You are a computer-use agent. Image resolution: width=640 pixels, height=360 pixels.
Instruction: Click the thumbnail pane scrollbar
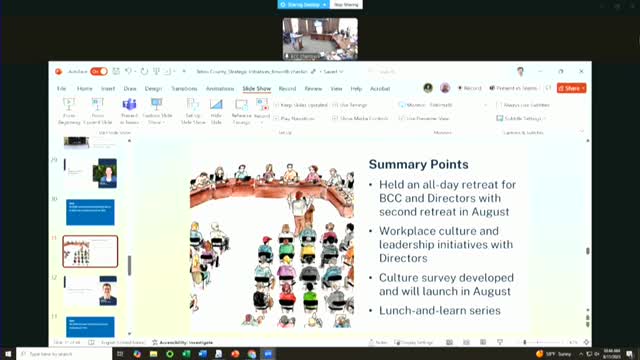click(129, 265)
